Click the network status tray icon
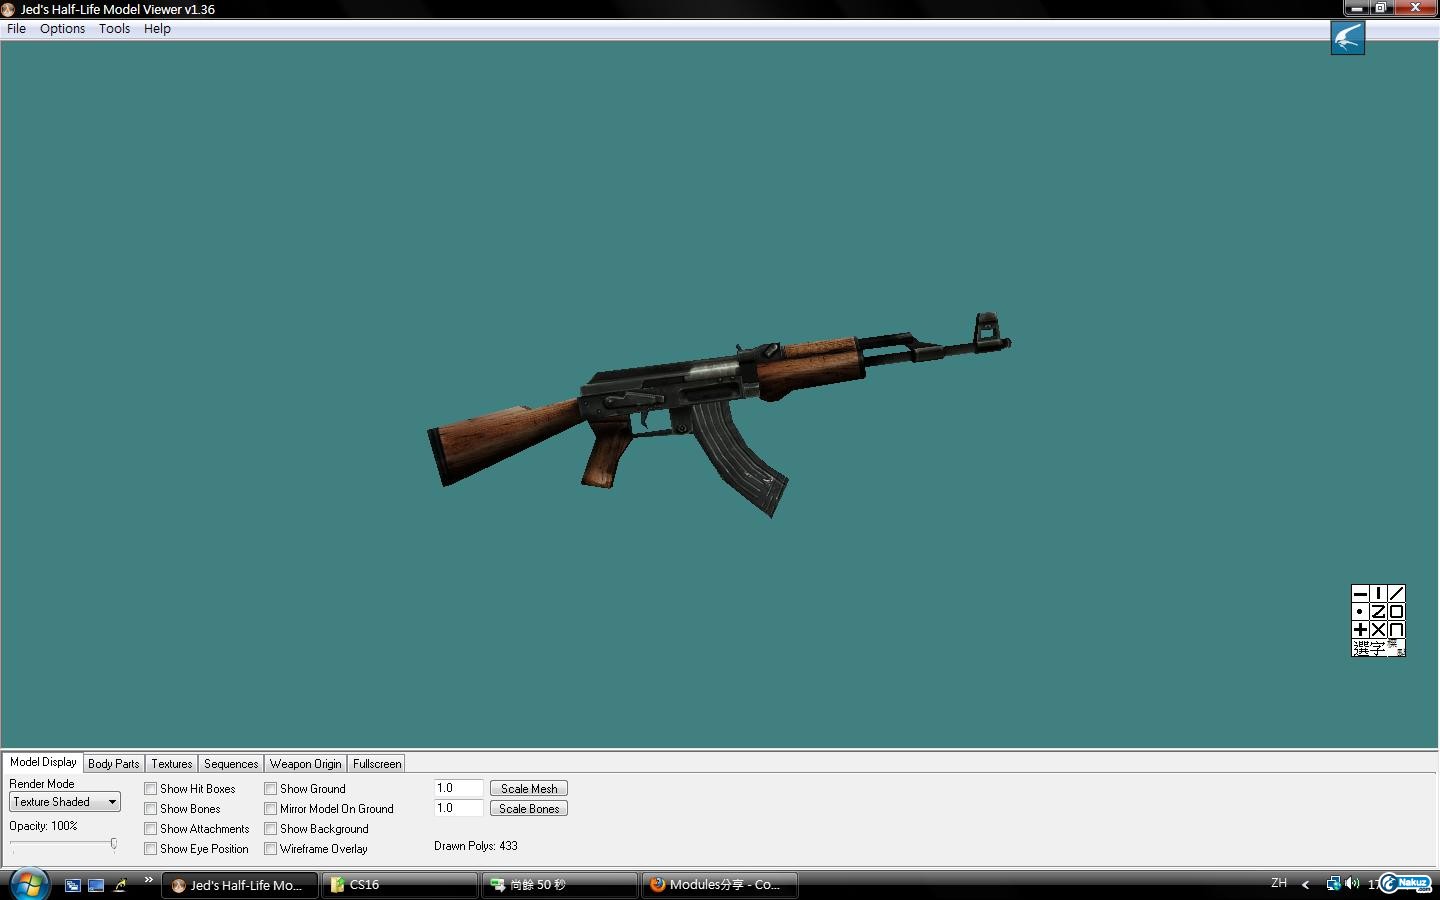This screenshot has height=900, width=1440. coord(1333,884)
